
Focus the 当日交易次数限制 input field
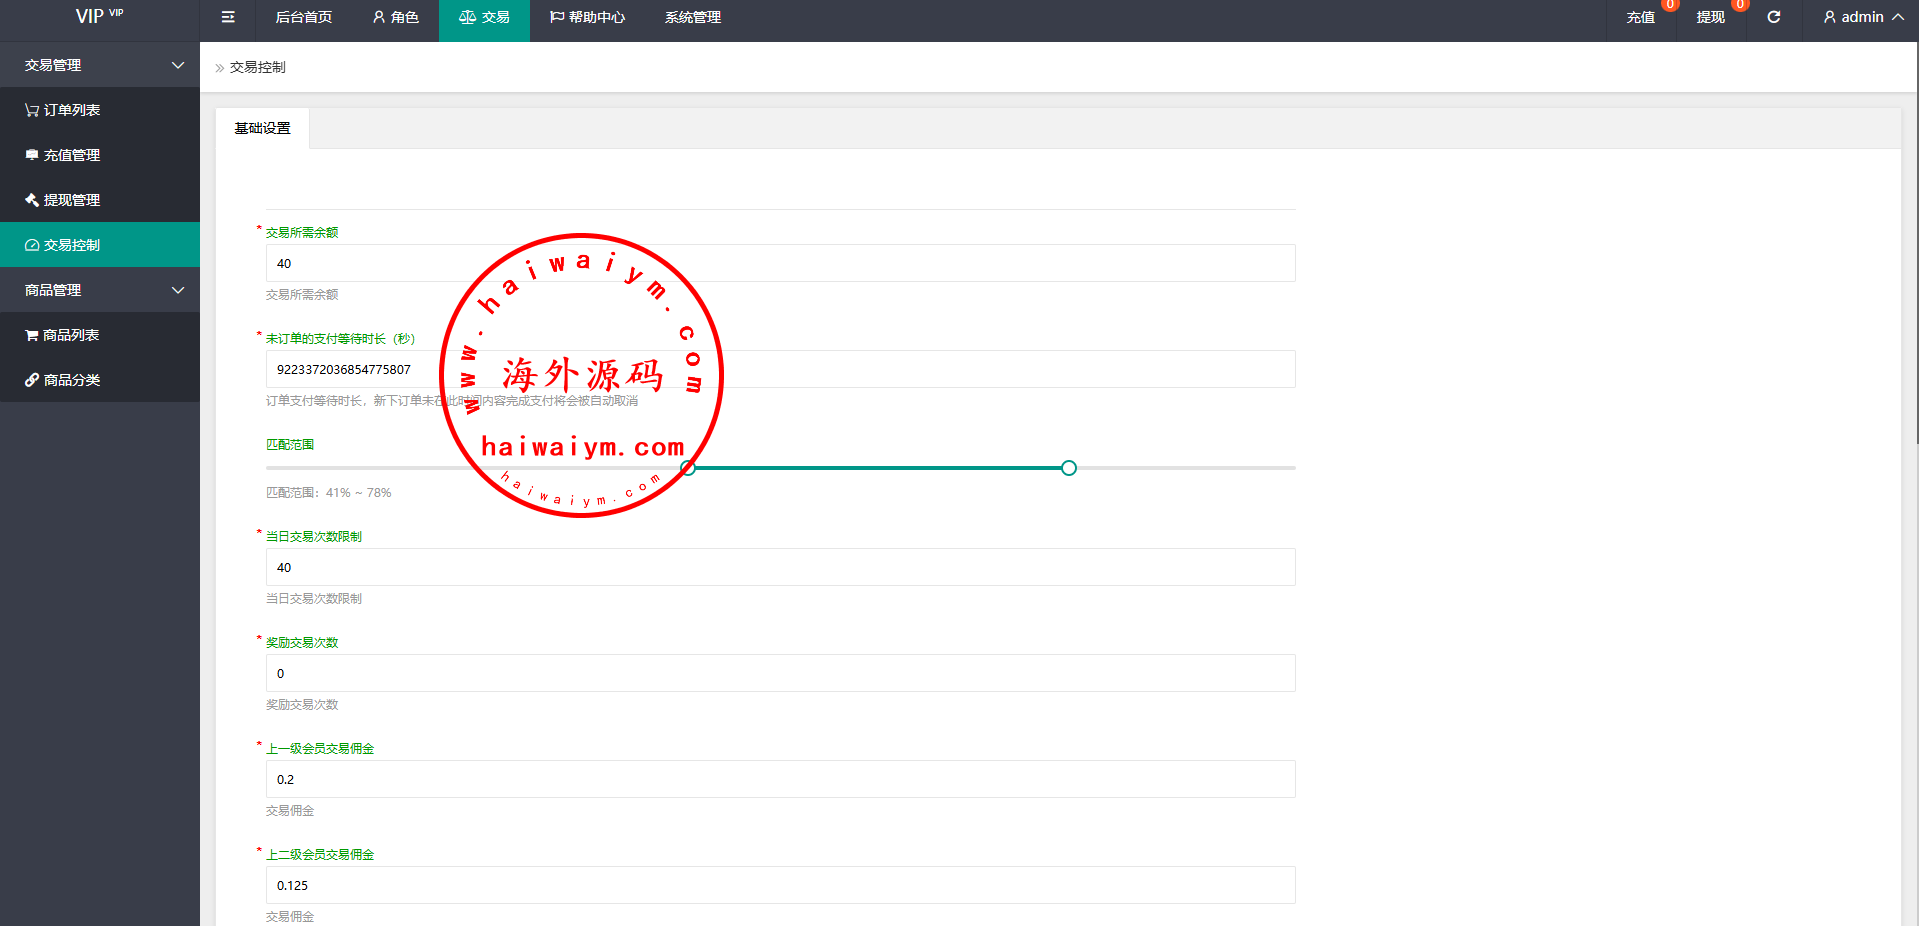coord(780,567)
